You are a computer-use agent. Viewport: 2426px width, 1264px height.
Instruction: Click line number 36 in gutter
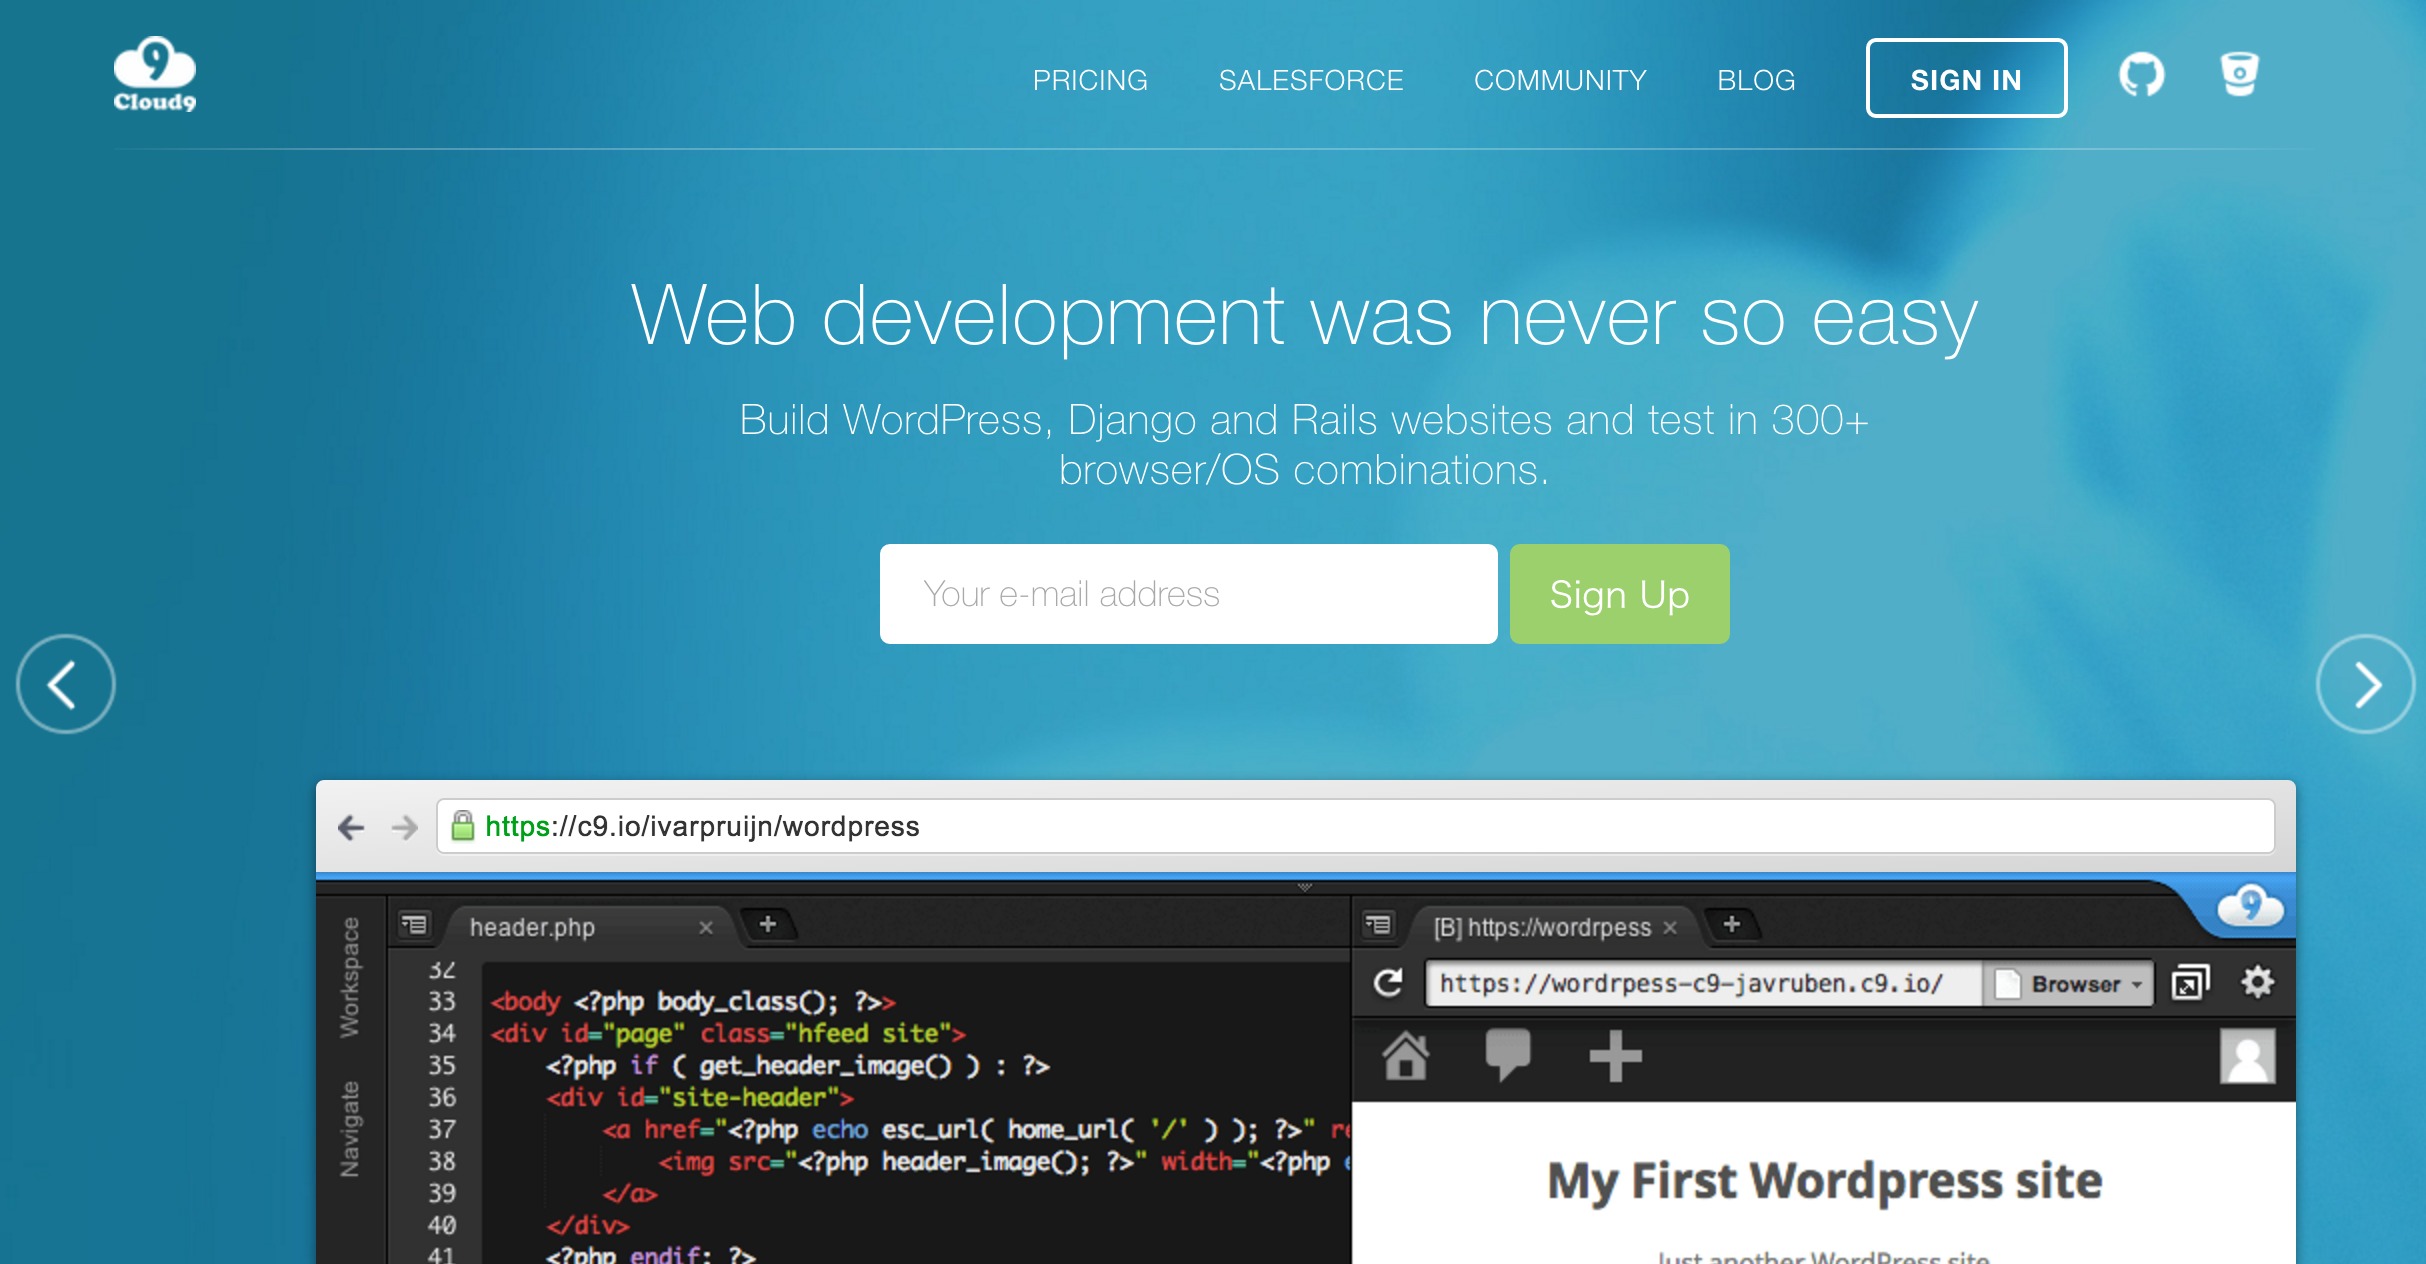442,1097
